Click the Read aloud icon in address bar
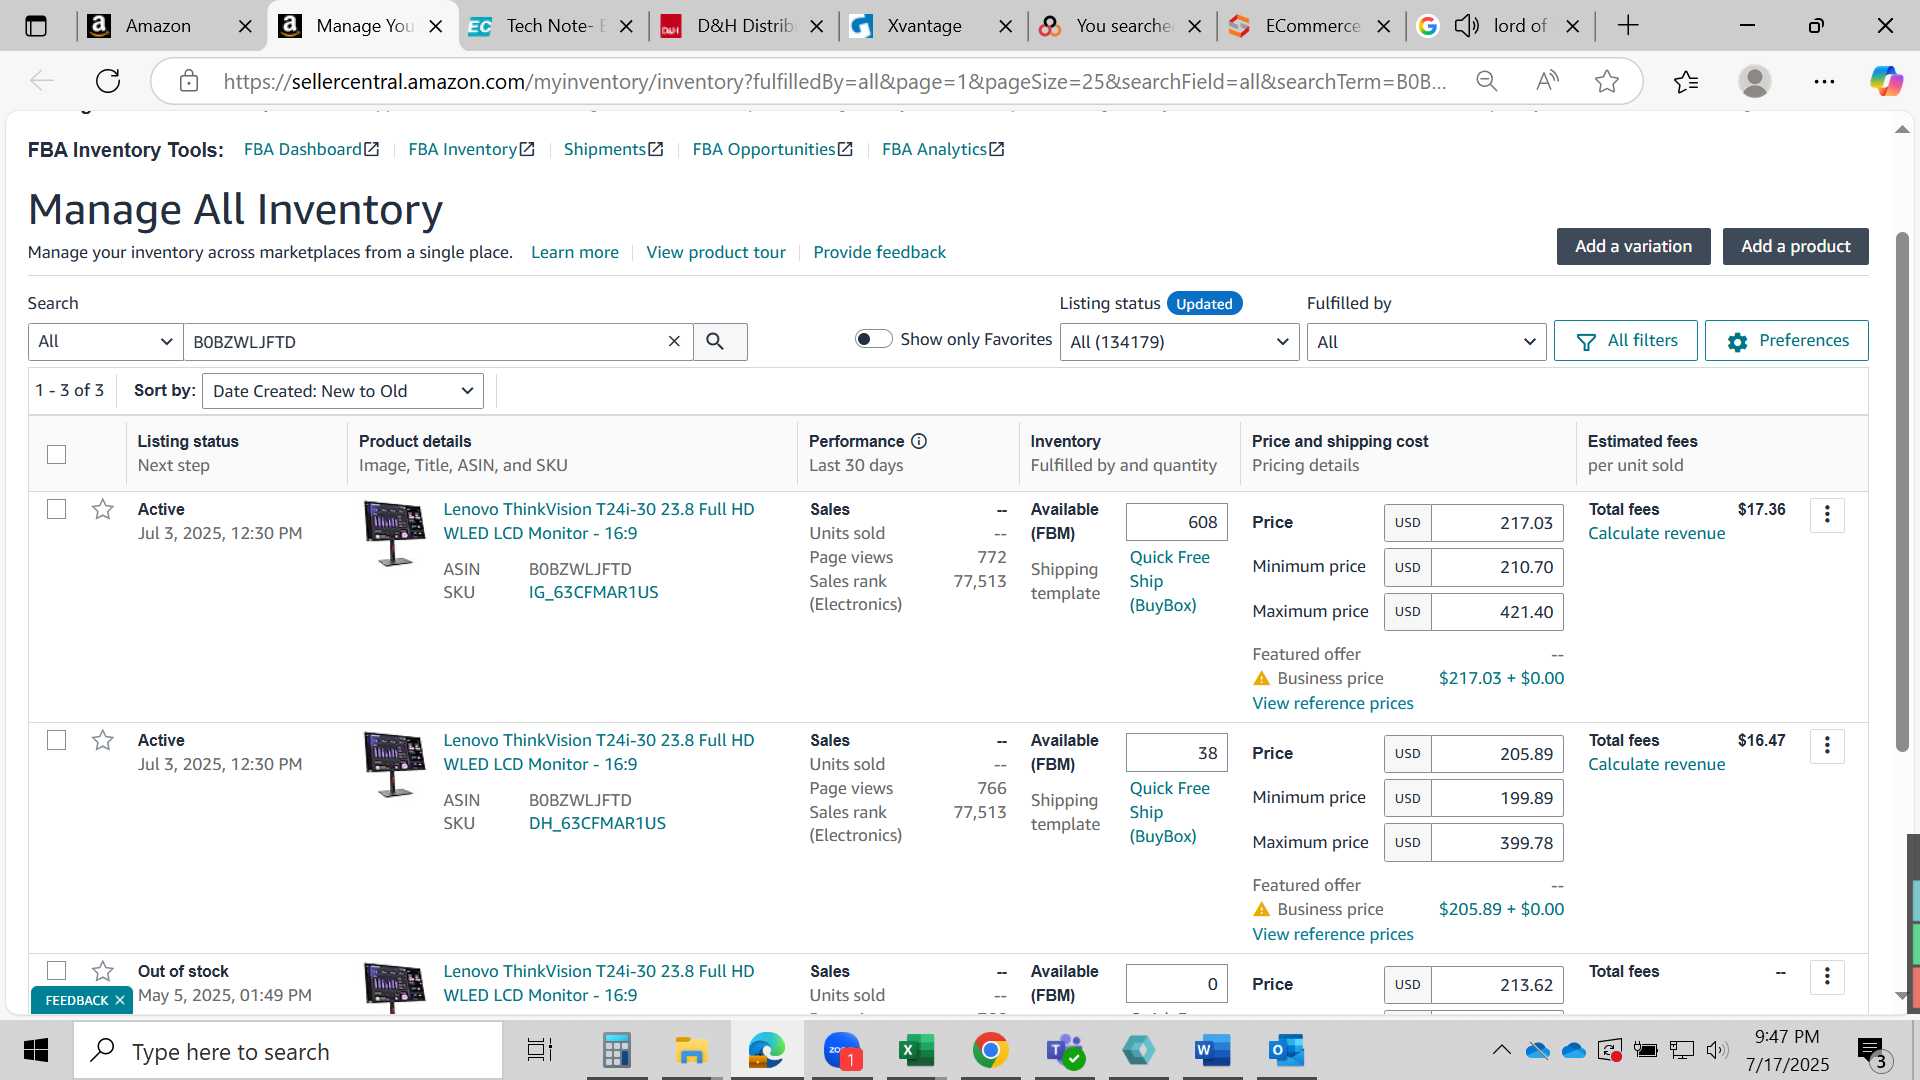1920x1080 pixels. pos(1547,81)
